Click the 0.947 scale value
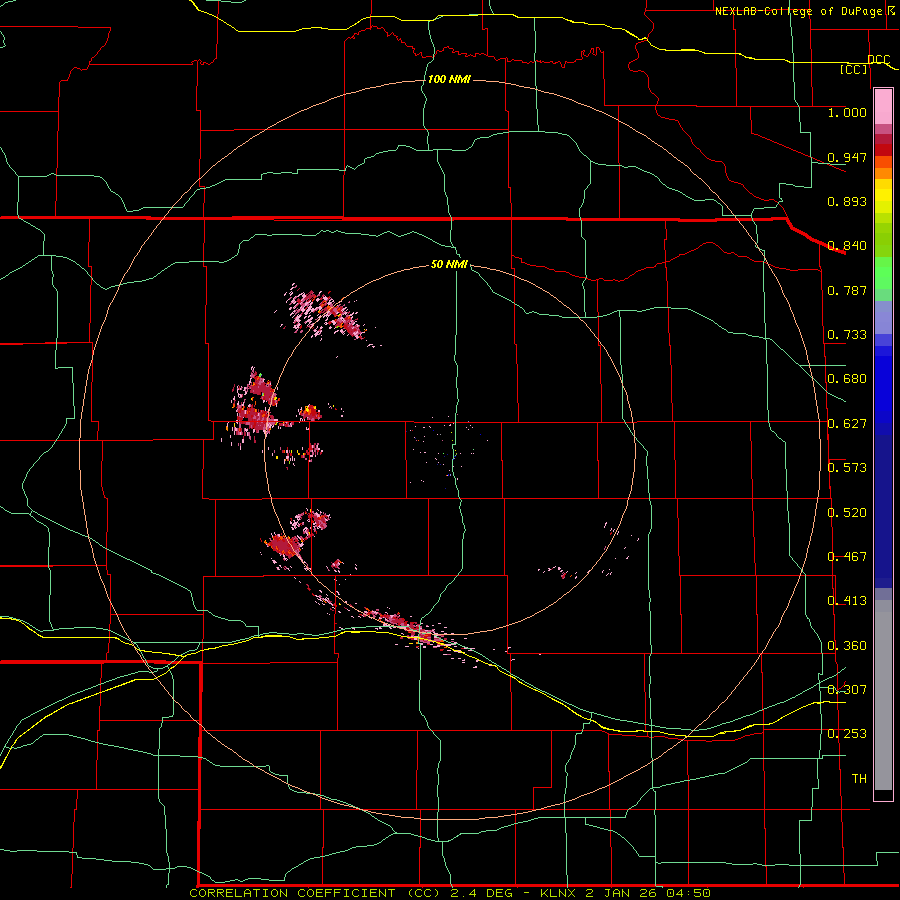Viewport: 900px width, 900px height. click(847, 157)
